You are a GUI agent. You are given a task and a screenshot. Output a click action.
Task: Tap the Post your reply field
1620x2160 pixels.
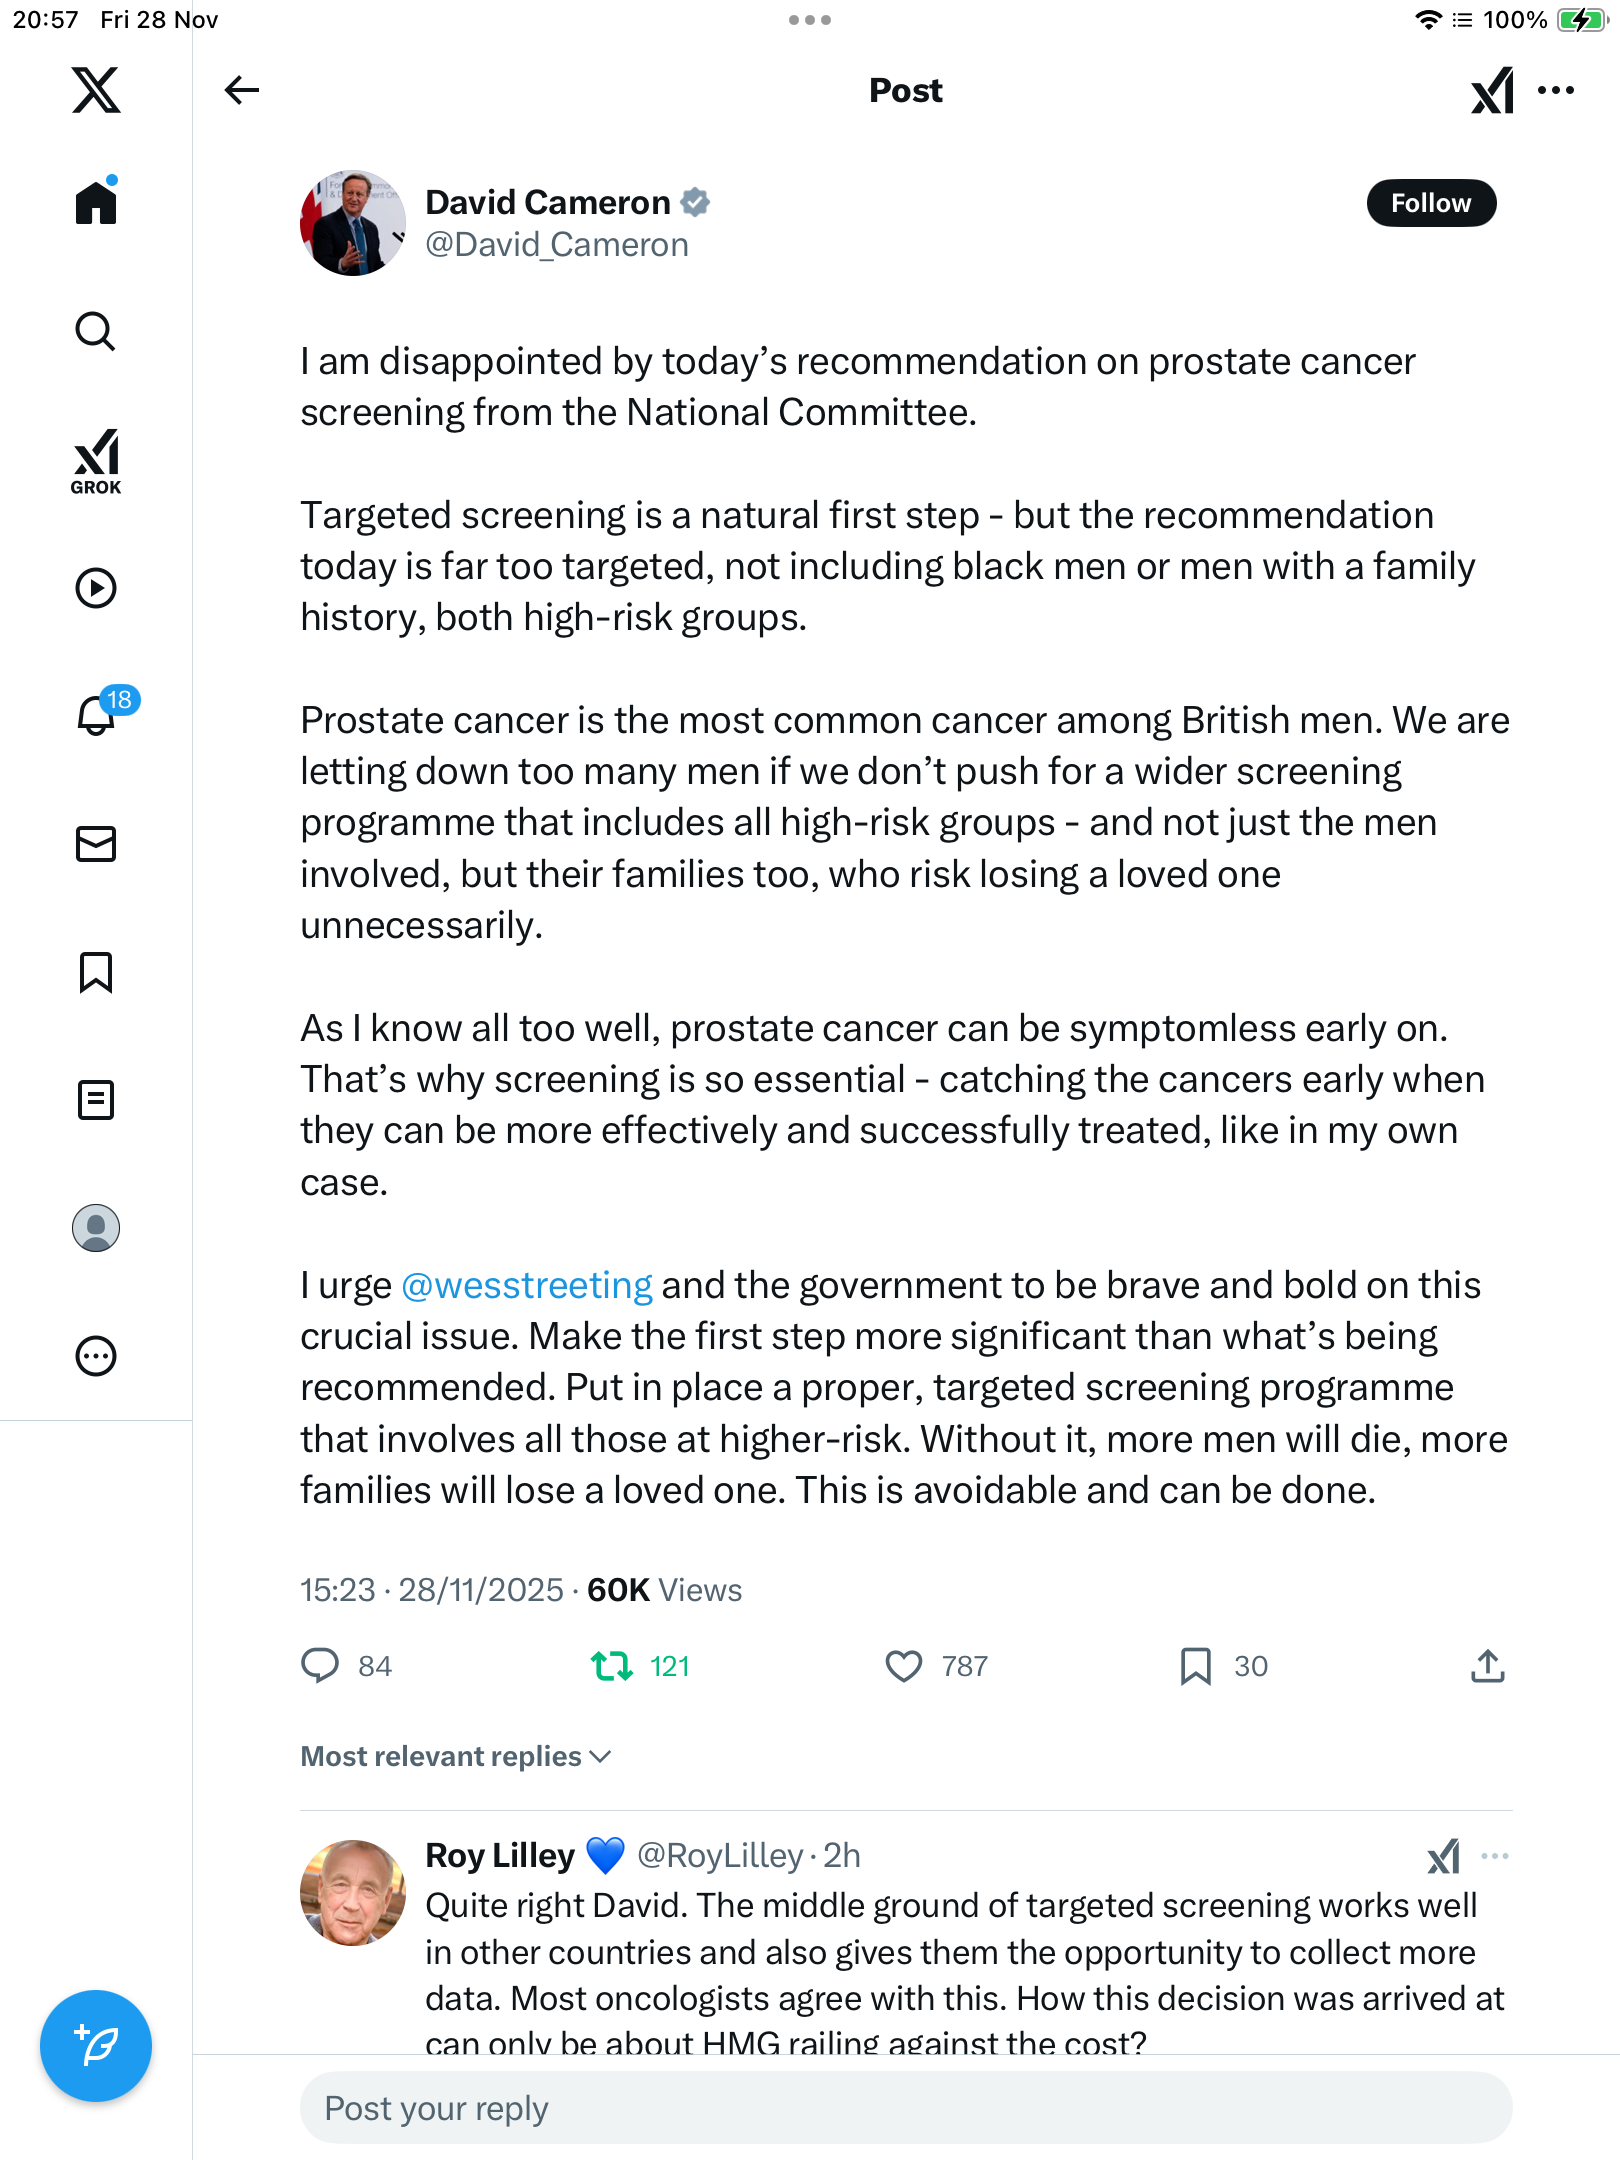point(905,2108)
